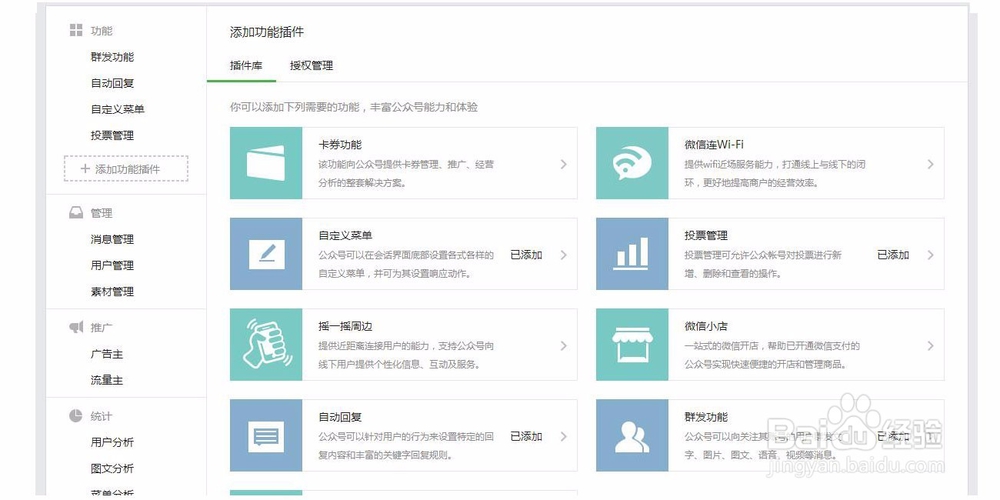The width and height of the screenshot is (1000, 500).
Task: Go to 用户分析 in sidebar
Action: pos(112,442)
